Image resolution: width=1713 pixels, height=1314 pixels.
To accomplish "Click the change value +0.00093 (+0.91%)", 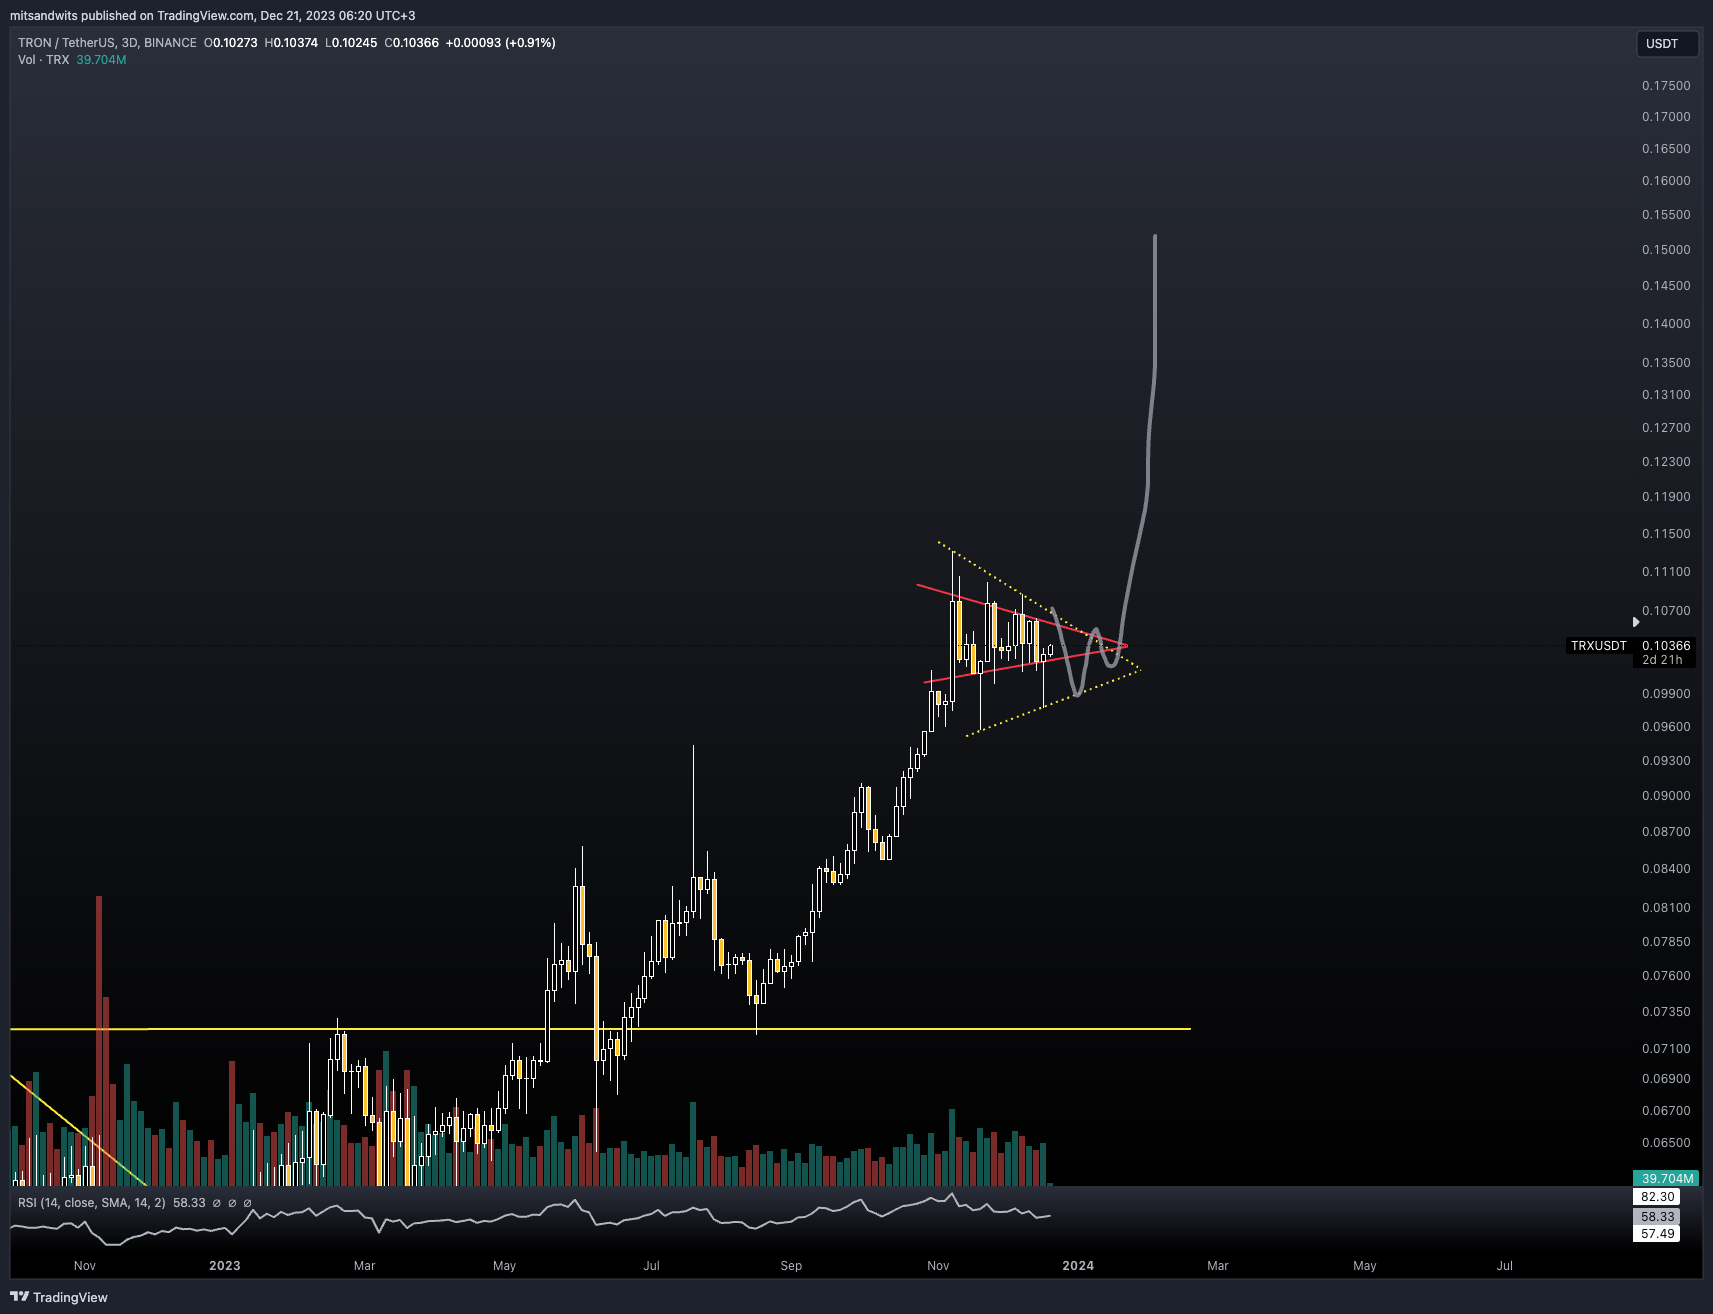I will [500, 43].
